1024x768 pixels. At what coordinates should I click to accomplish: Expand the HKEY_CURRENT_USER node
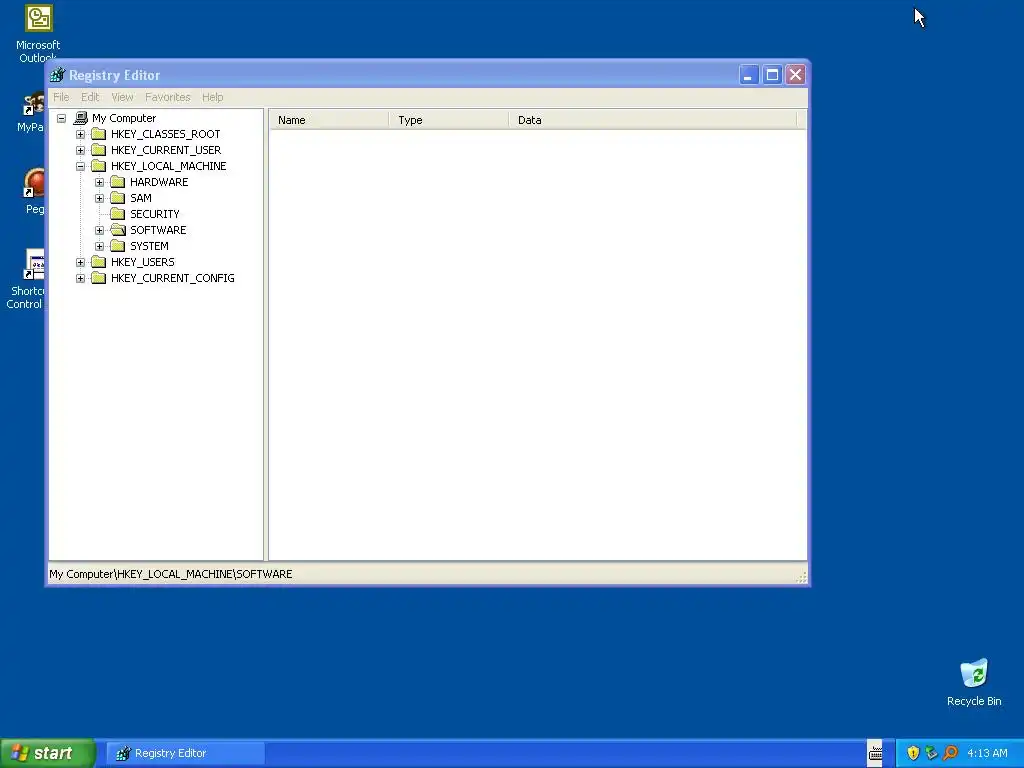[80, 150]
